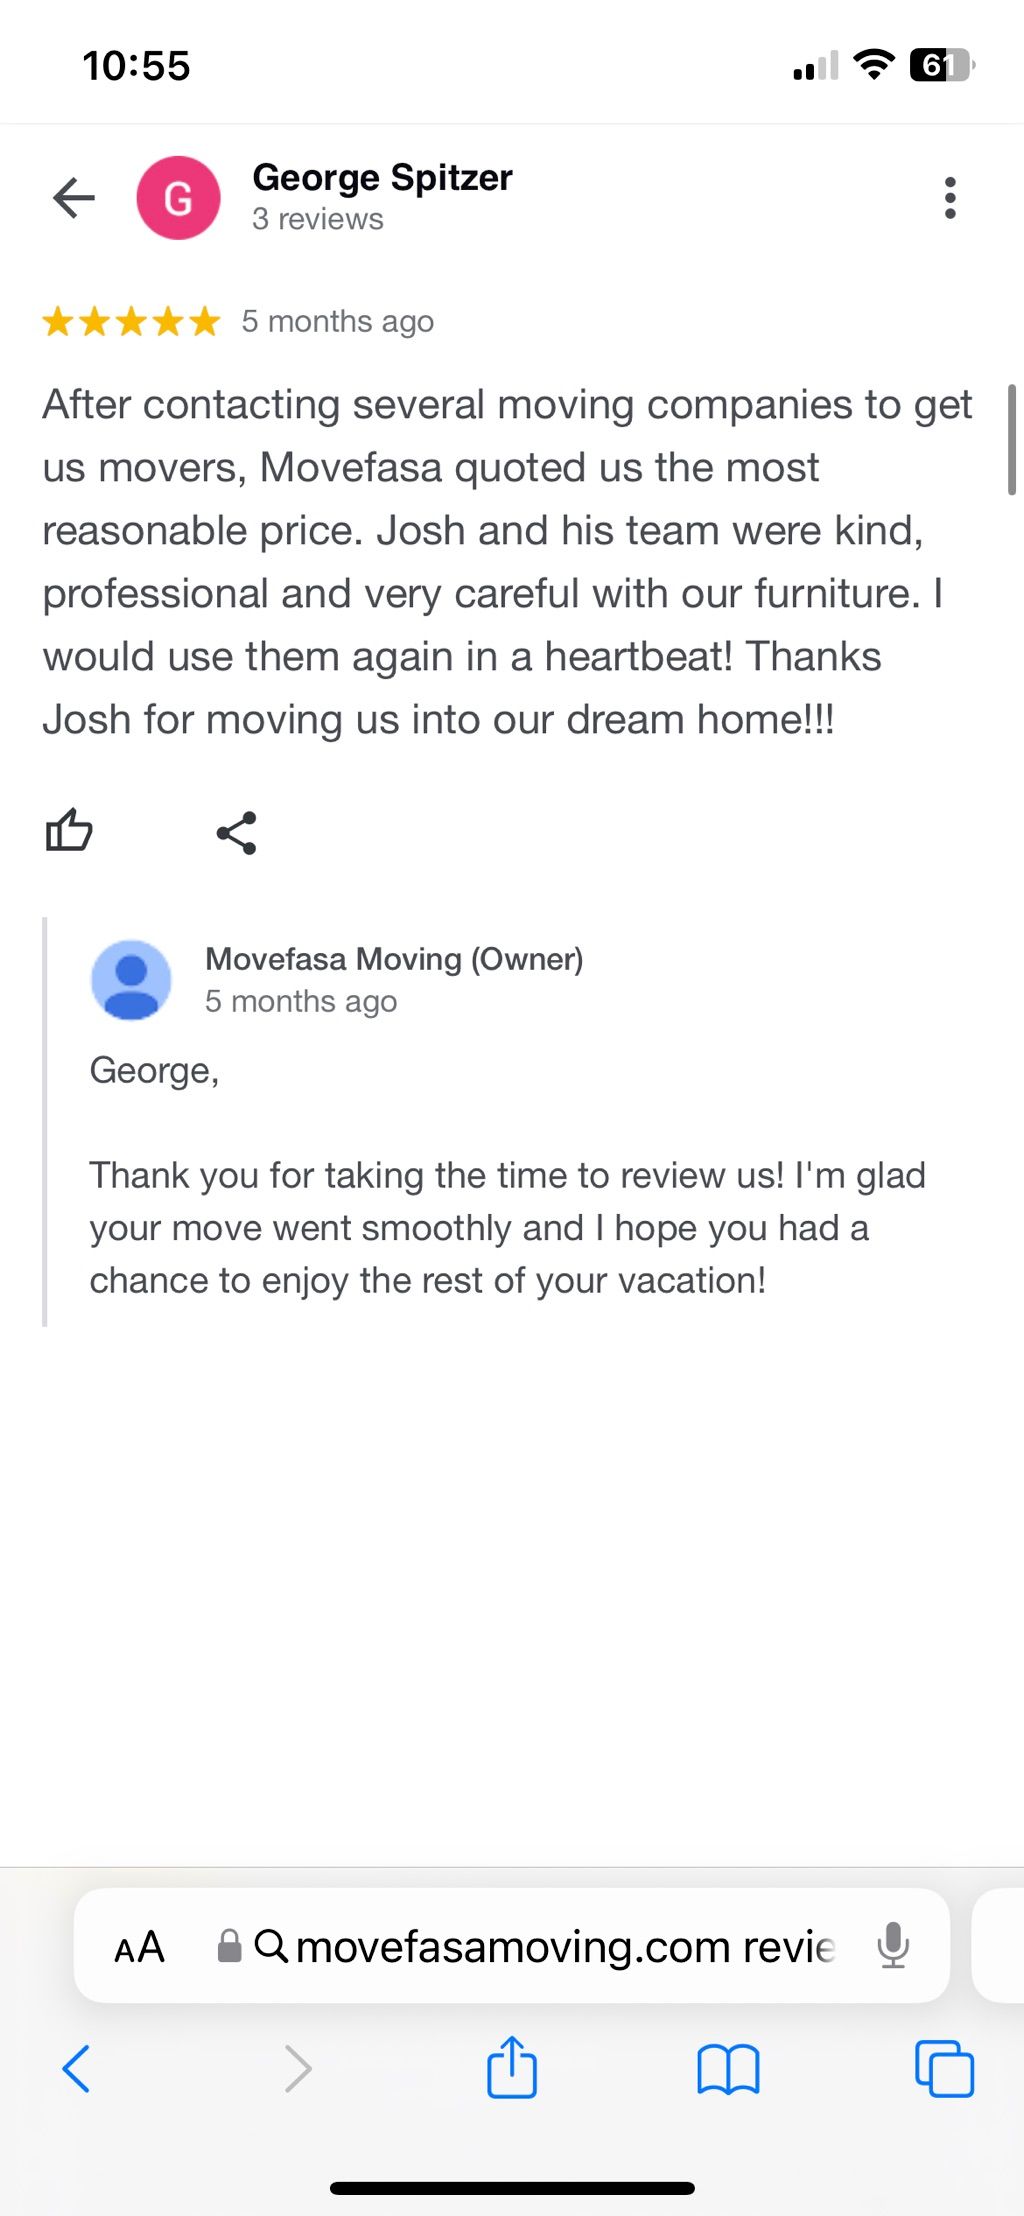The image size is (1024, 2216).
Task: Open Safari share sheet
Action: [x=512, y=2067]
